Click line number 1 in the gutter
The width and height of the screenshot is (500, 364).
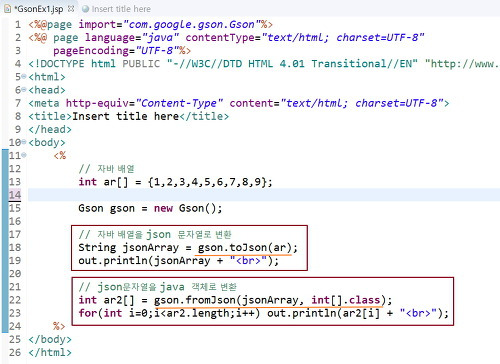[x=18, y=24]
